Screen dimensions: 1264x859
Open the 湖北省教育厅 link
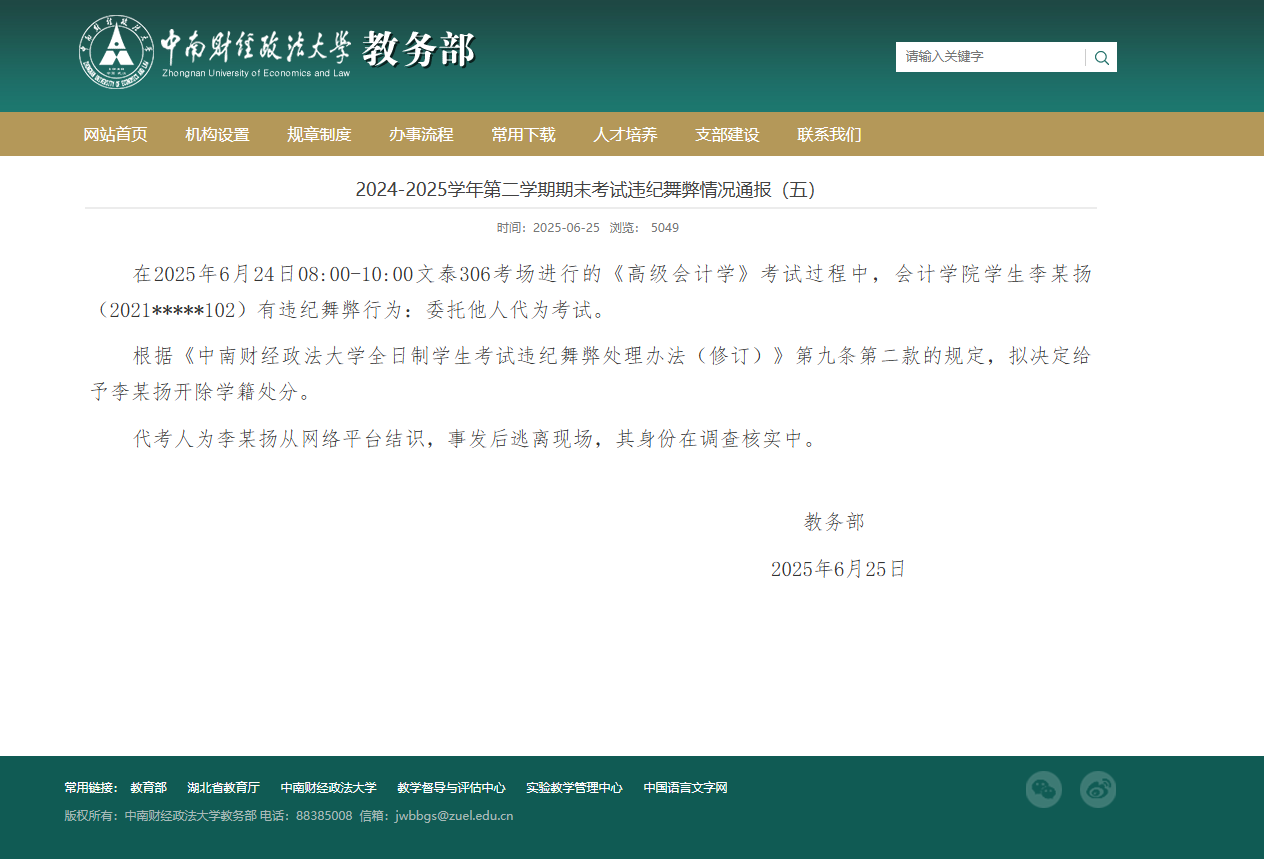pyautogui.click(x=224, y=787)
